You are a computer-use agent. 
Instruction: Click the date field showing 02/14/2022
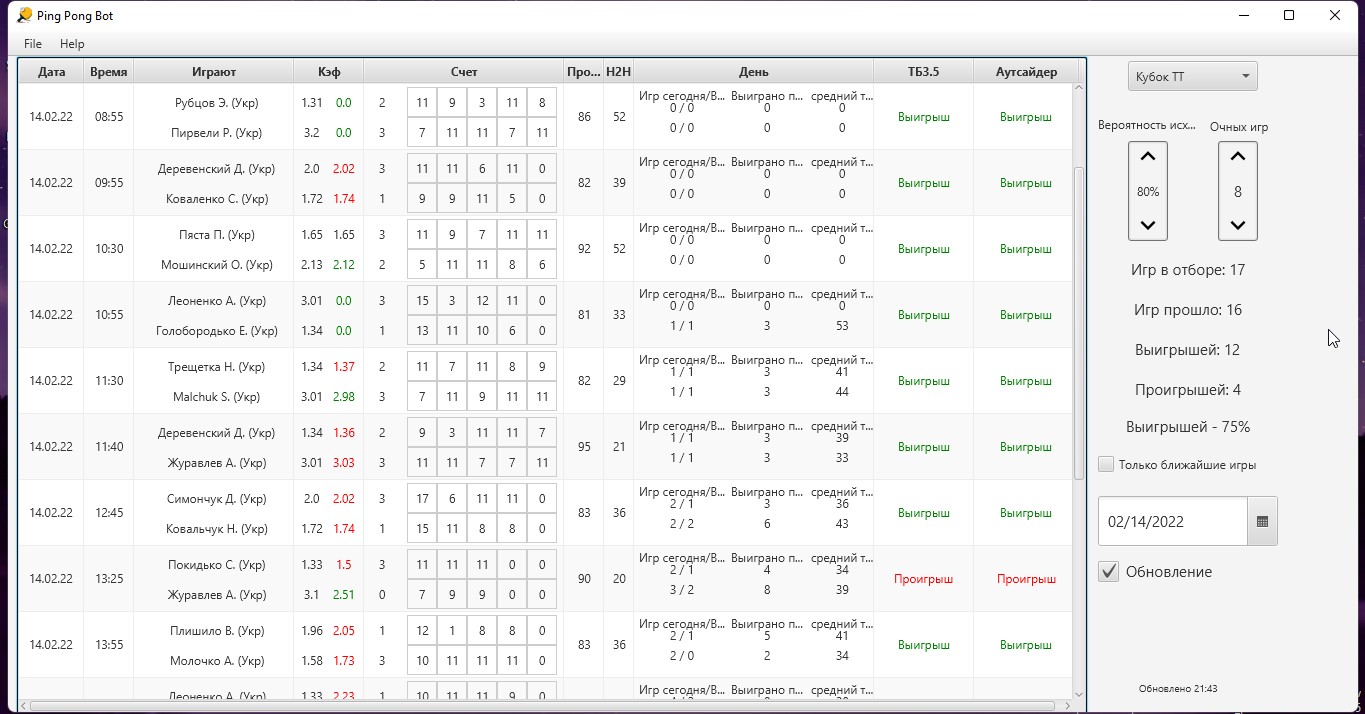point(1172,521)
